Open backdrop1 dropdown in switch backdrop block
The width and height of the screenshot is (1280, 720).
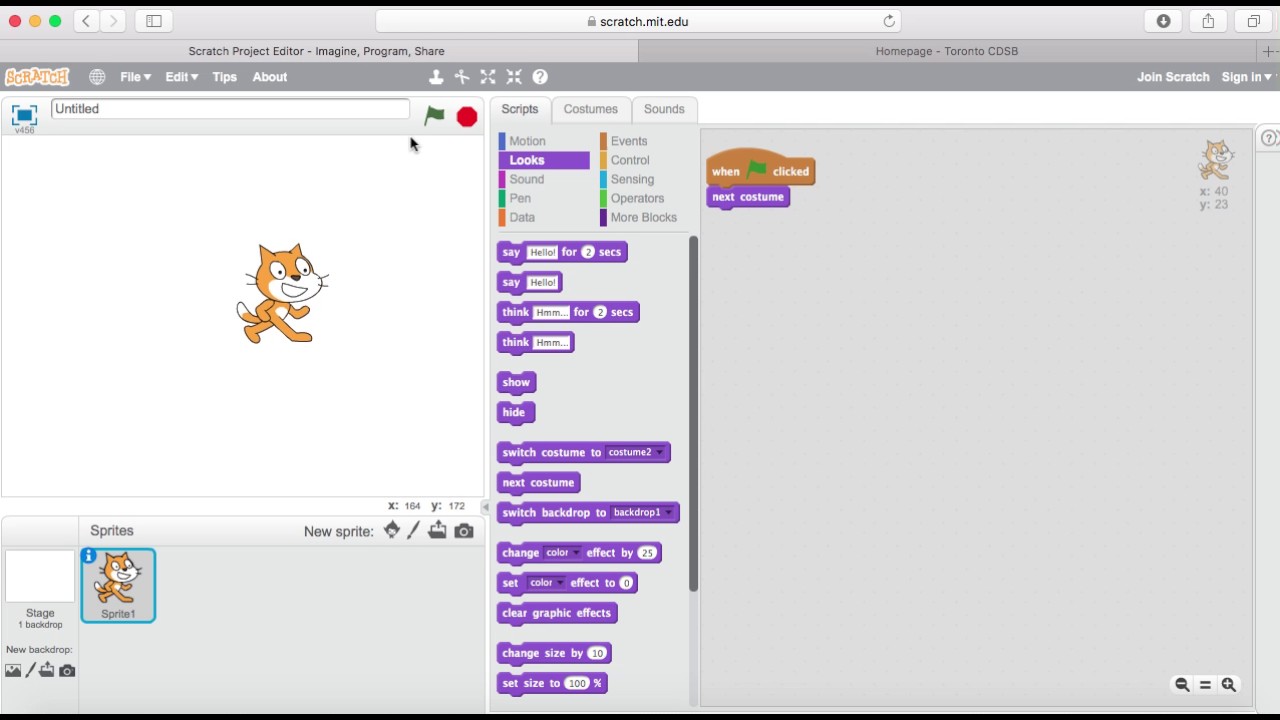click(x=643, y=512)
